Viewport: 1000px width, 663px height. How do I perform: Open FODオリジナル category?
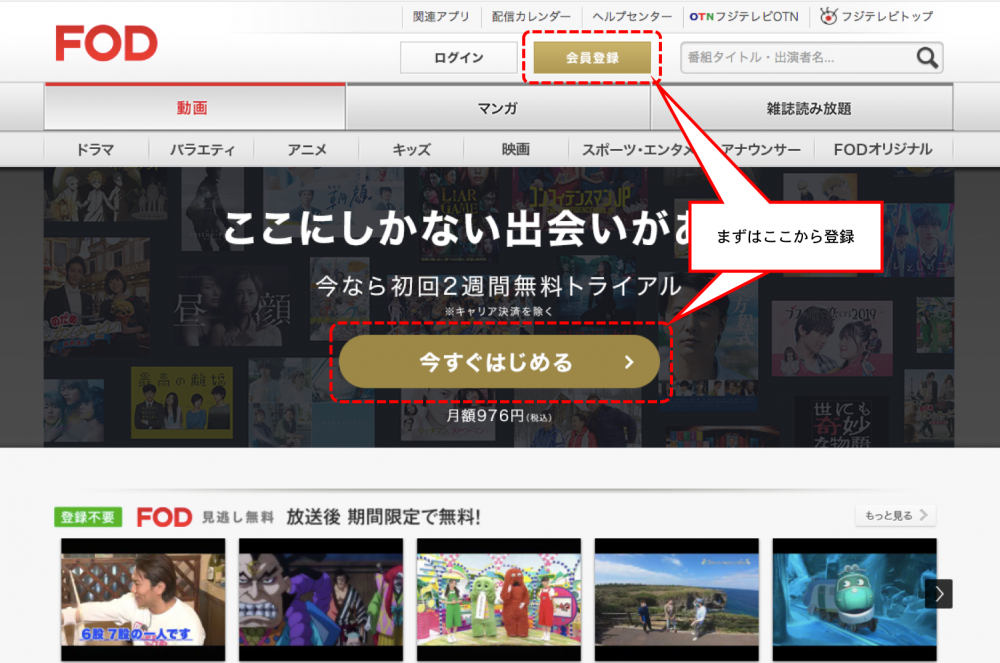pos(883,149)
